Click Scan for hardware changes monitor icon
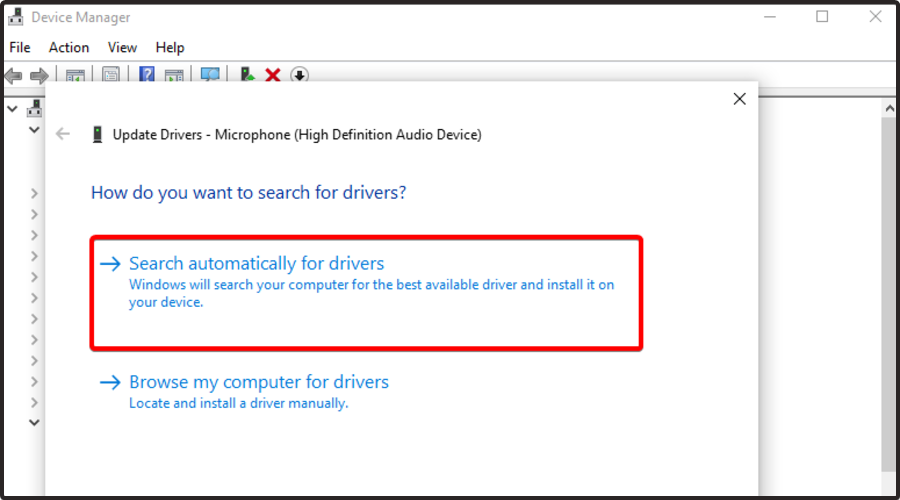Viewport: 900px width, 500px height. click(210, 75)
